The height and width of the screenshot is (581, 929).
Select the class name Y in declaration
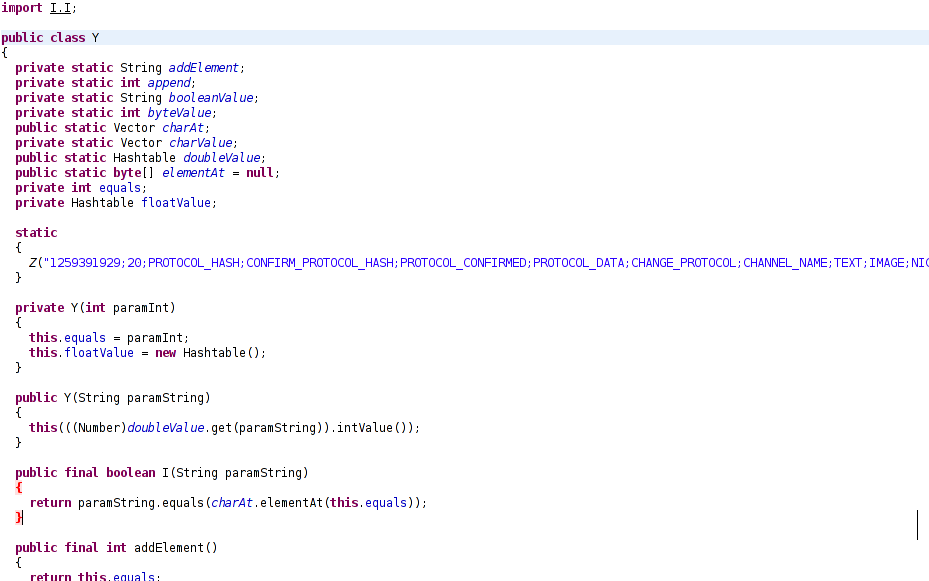(95, 38)
